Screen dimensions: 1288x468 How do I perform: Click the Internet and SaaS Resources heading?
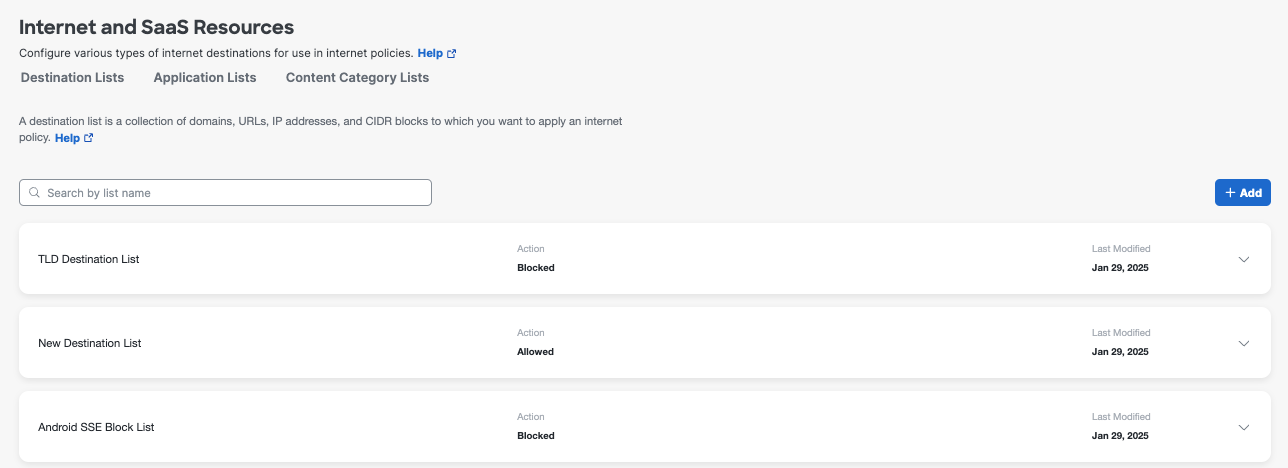(156, 27)
